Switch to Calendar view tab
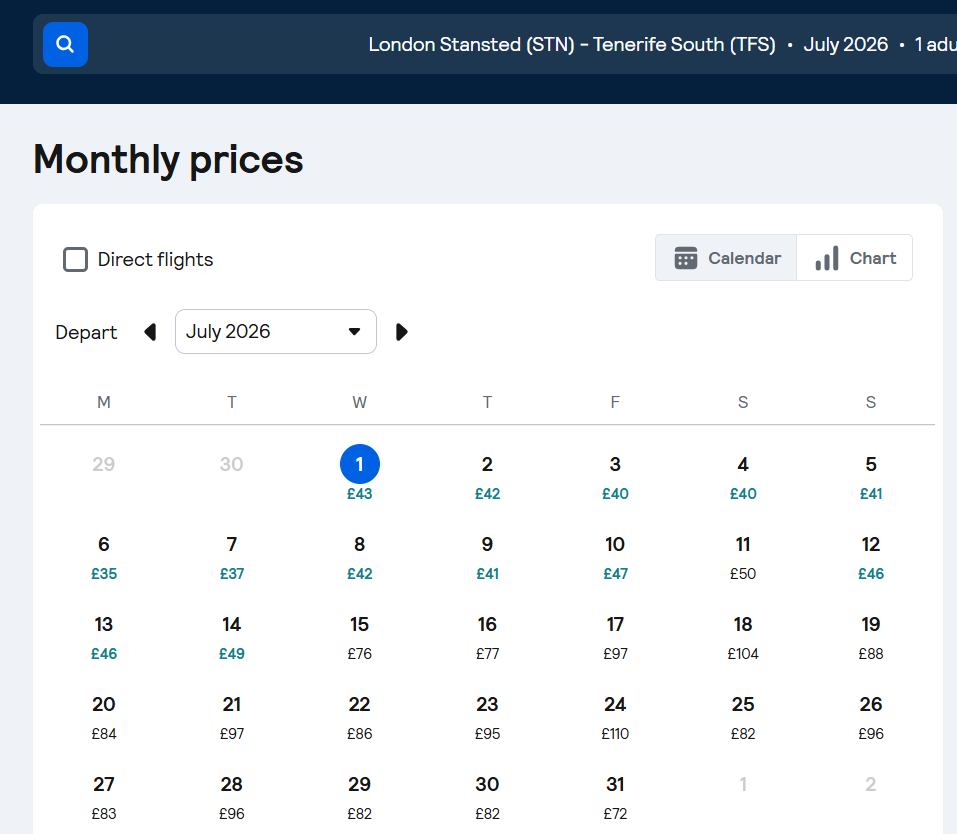Viewport: 957px width, 834px height. 727,258
